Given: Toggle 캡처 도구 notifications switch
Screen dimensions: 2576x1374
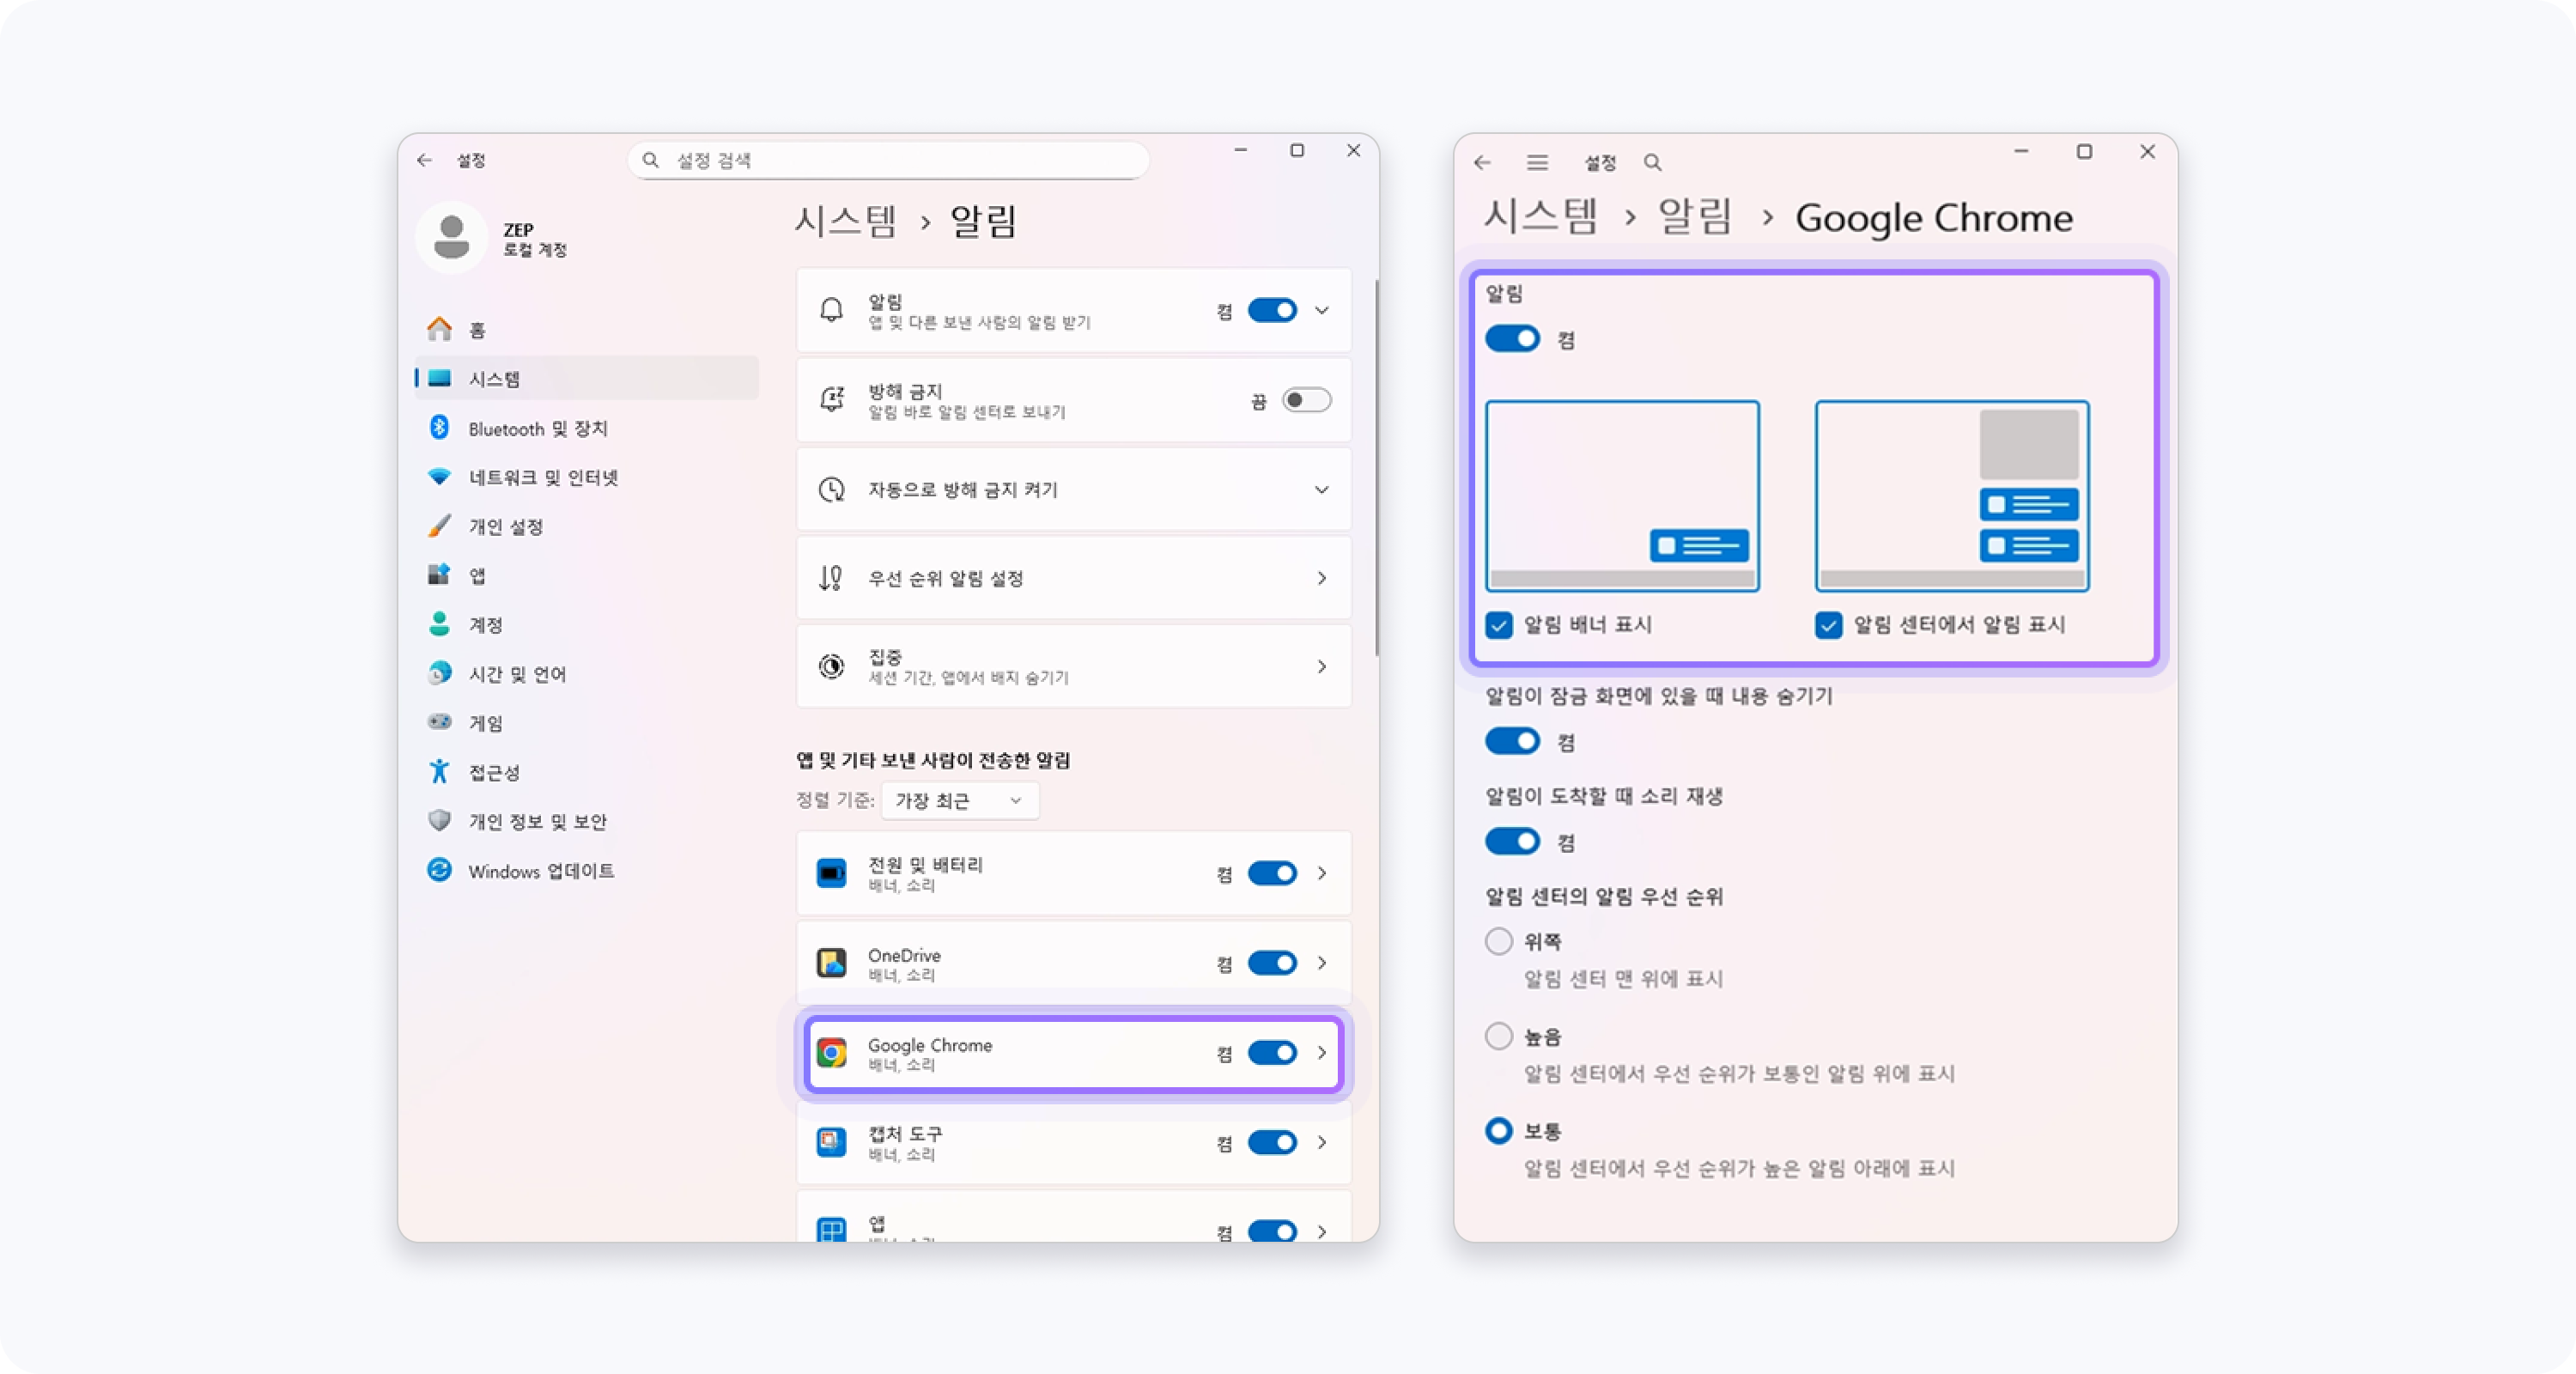Looking at the screenshot, I should click(x=1272, y=1142).
